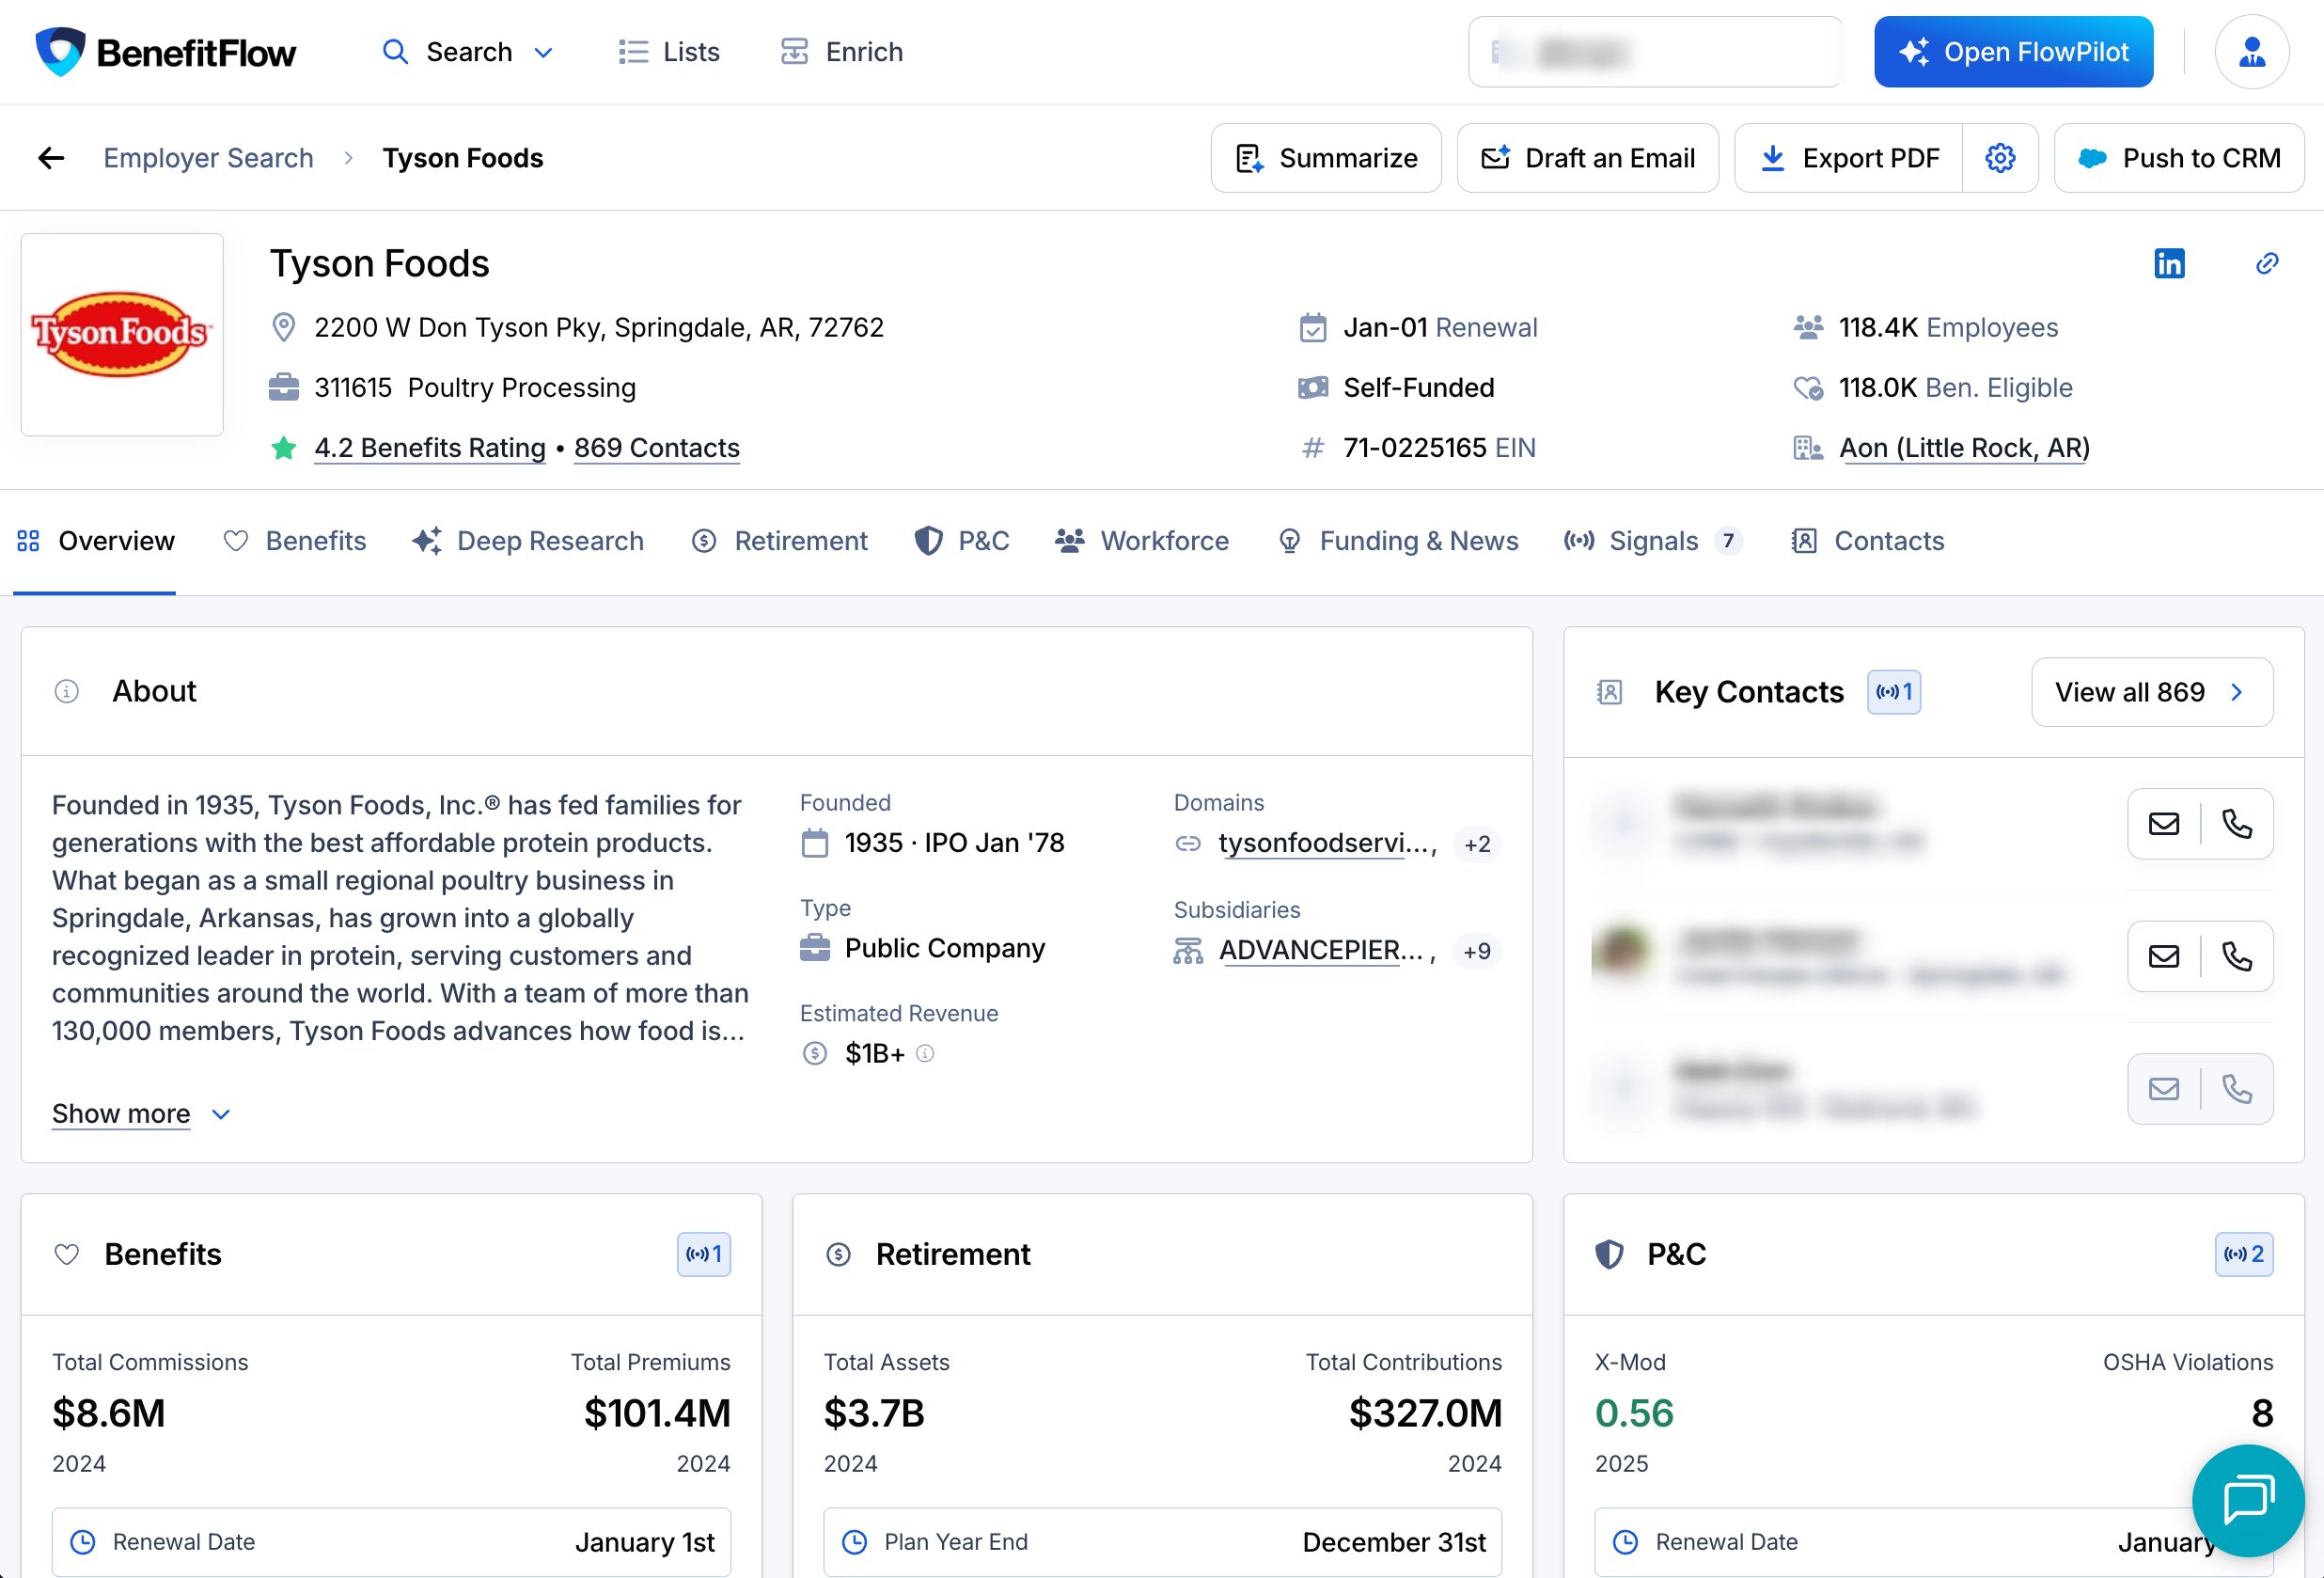This screenshot has height=1578, width=2324.
Task: Click the Benefits card signal badge
Action: pyautogui.click(x=704, y=1254)
